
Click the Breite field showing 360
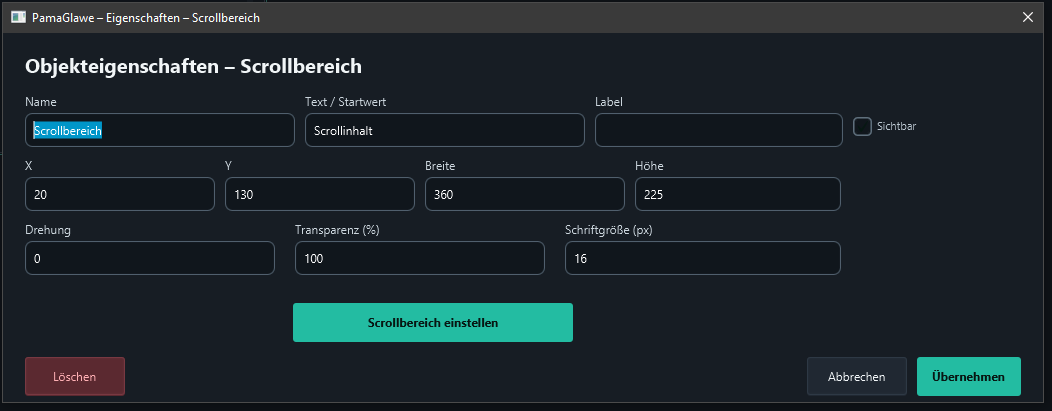coord(525,194)
